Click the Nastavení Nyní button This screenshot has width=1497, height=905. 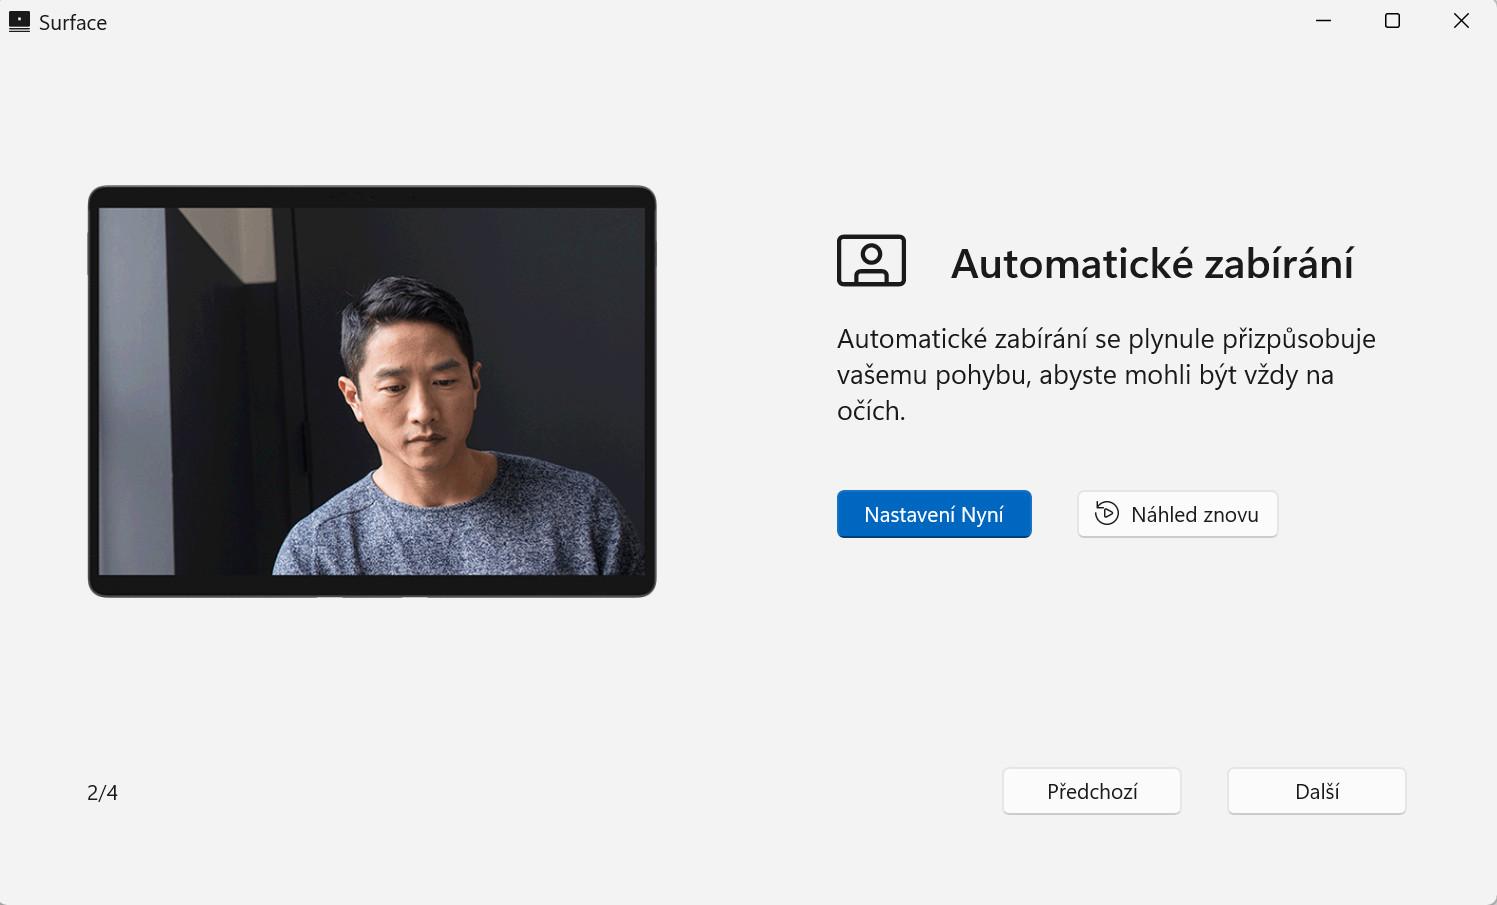pyautogui.click(x=934, y=514)
